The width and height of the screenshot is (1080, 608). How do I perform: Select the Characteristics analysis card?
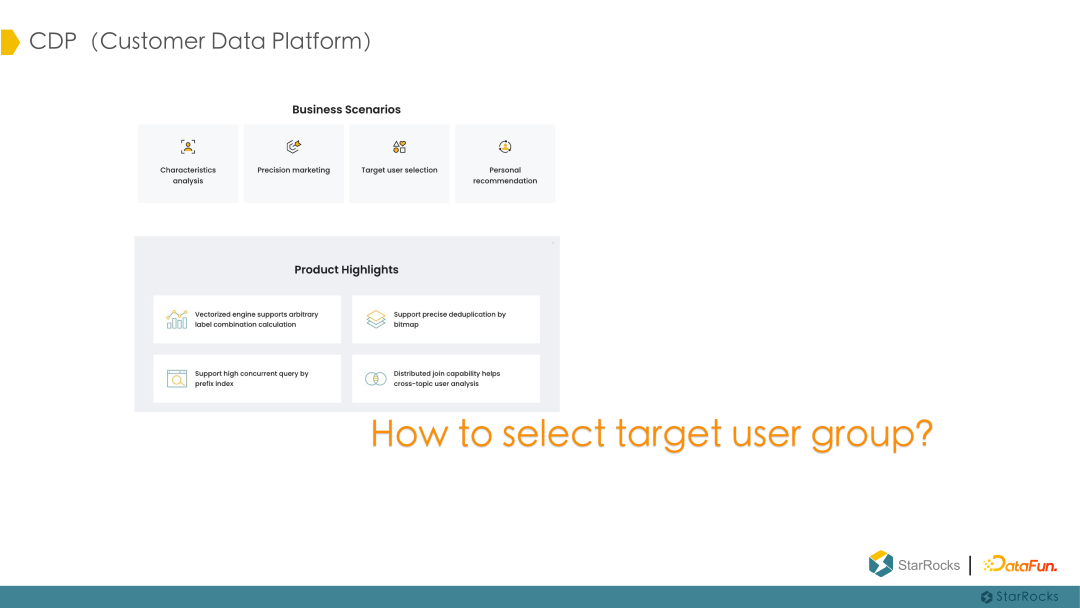188,163
